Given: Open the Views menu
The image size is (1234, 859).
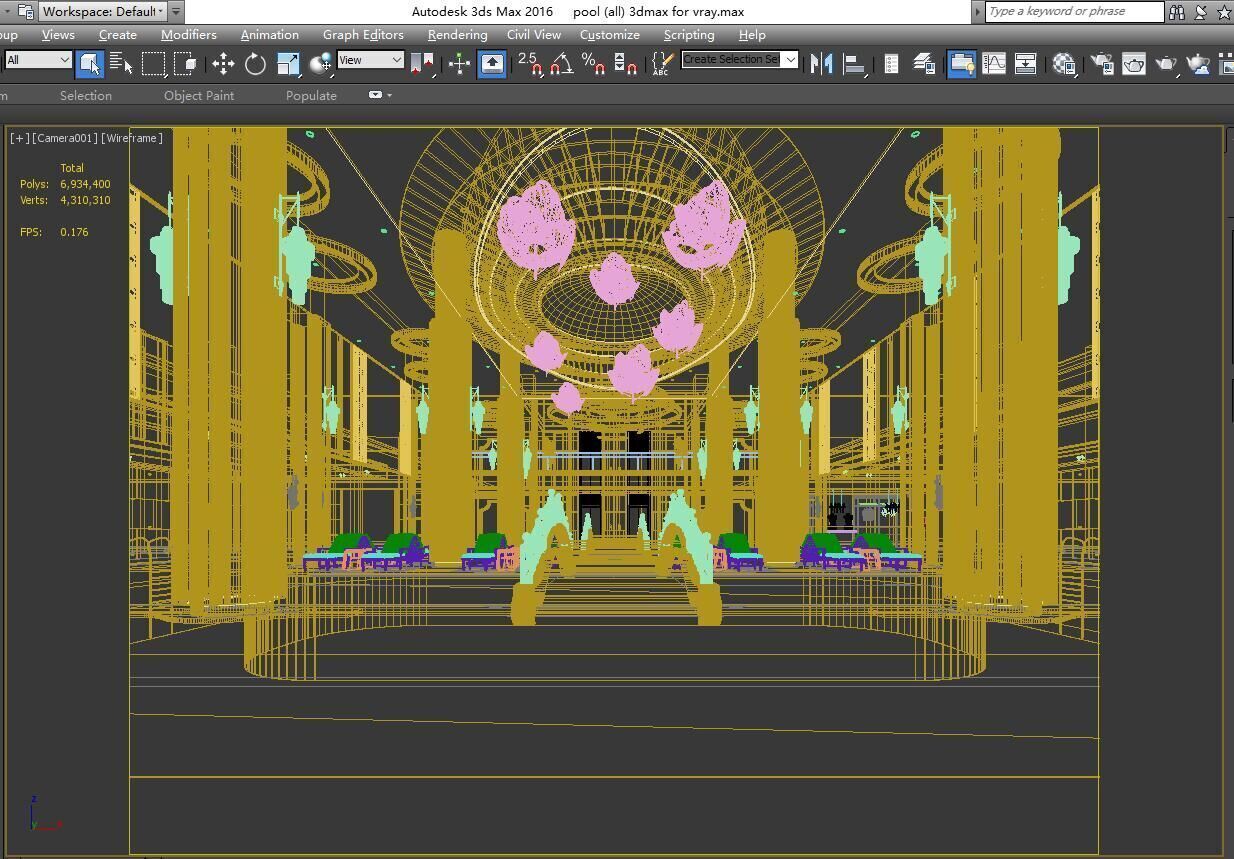Looking at the screenshot, I should pyautogui.click(x=58, y=35).
